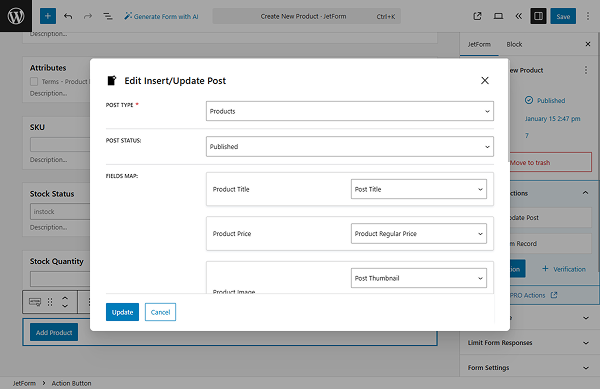Screen dimensions: 600x389
Task: Generate Form with AI
Action: pyautogui.click(x=161, y=16)
